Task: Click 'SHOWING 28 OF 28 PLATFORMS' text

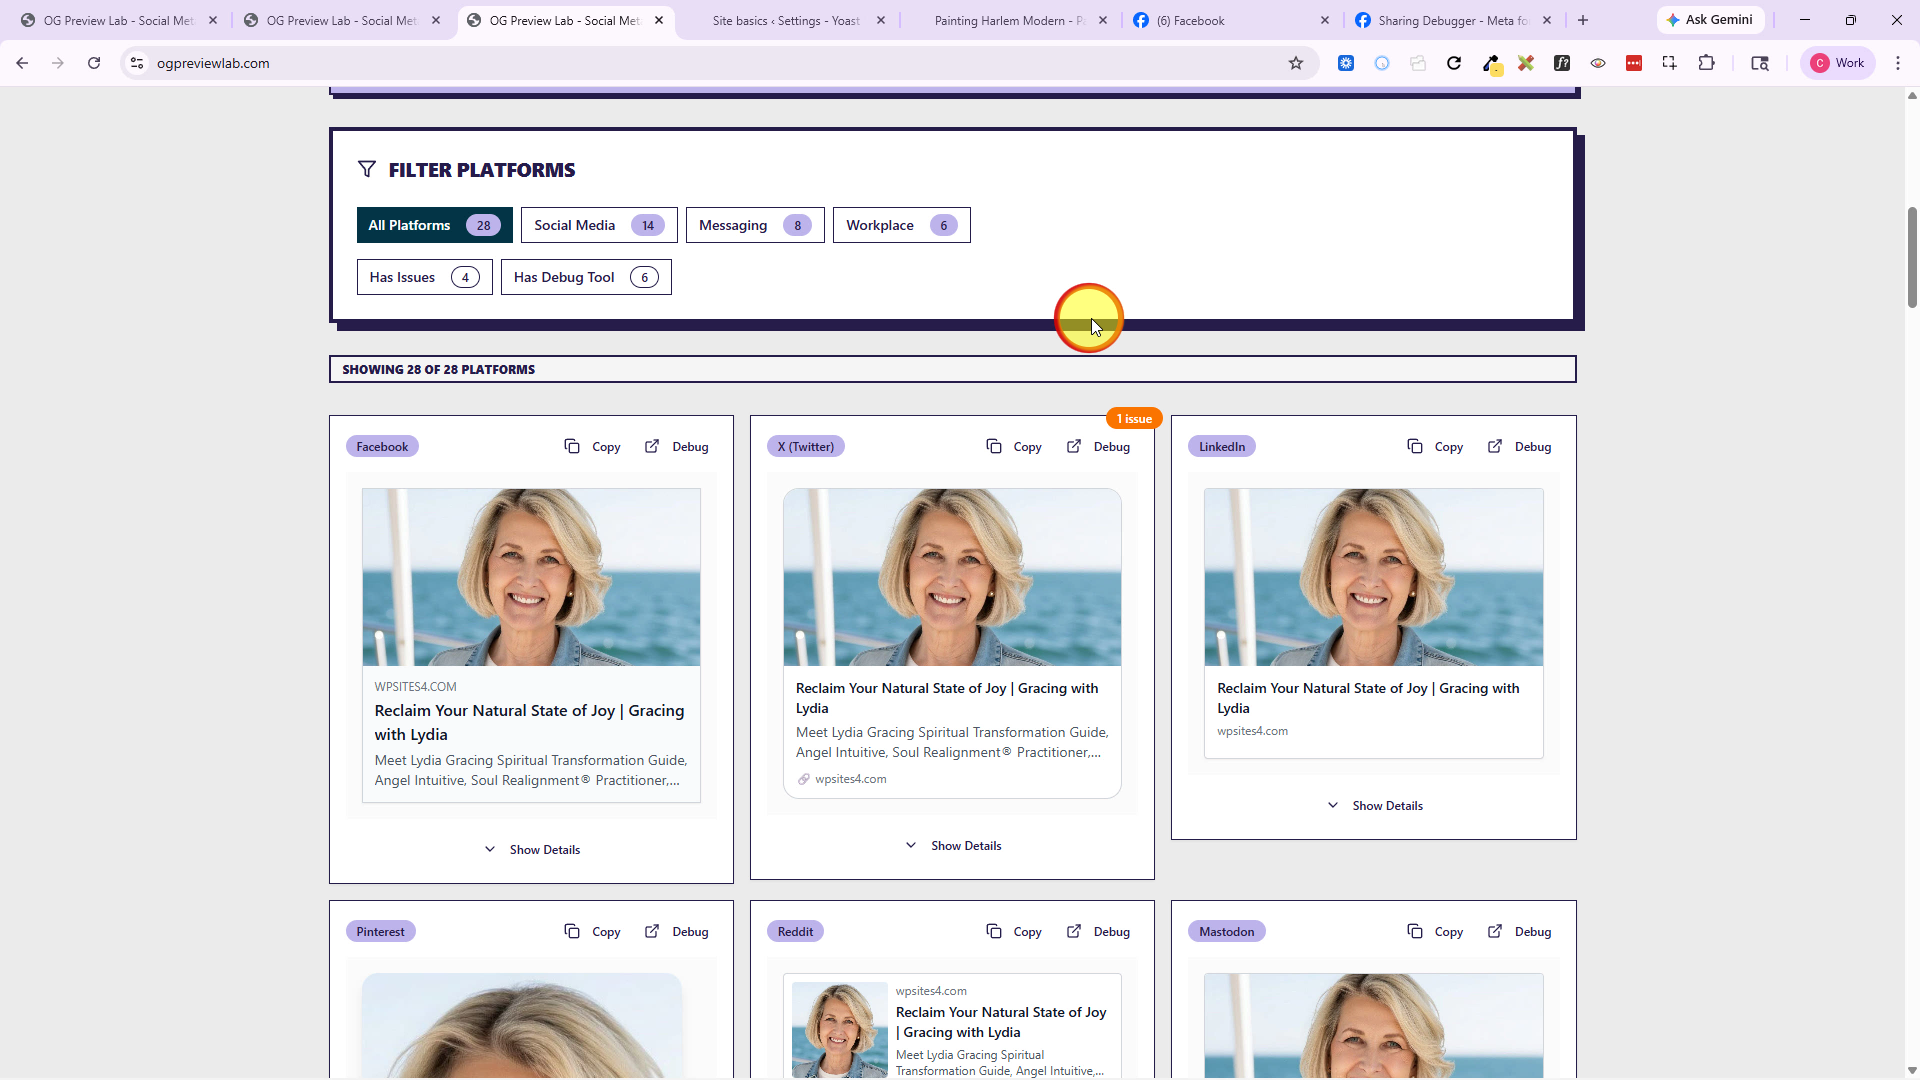Action: [x=438, y=370]
